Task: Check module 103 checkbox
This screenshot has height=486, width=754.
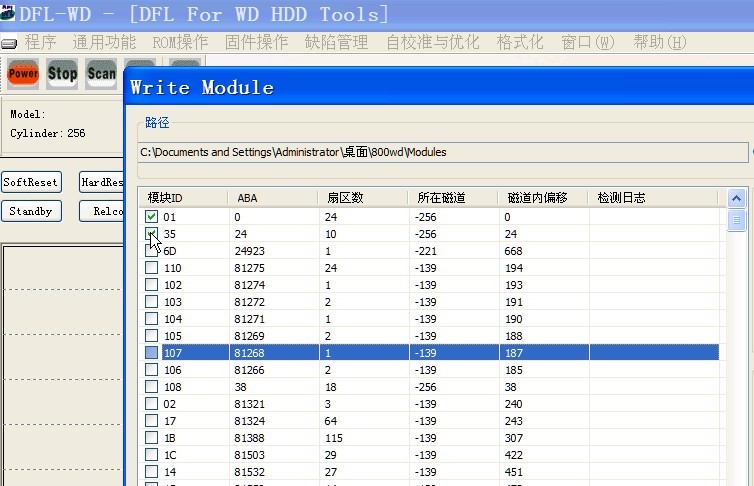Action: 151,301
